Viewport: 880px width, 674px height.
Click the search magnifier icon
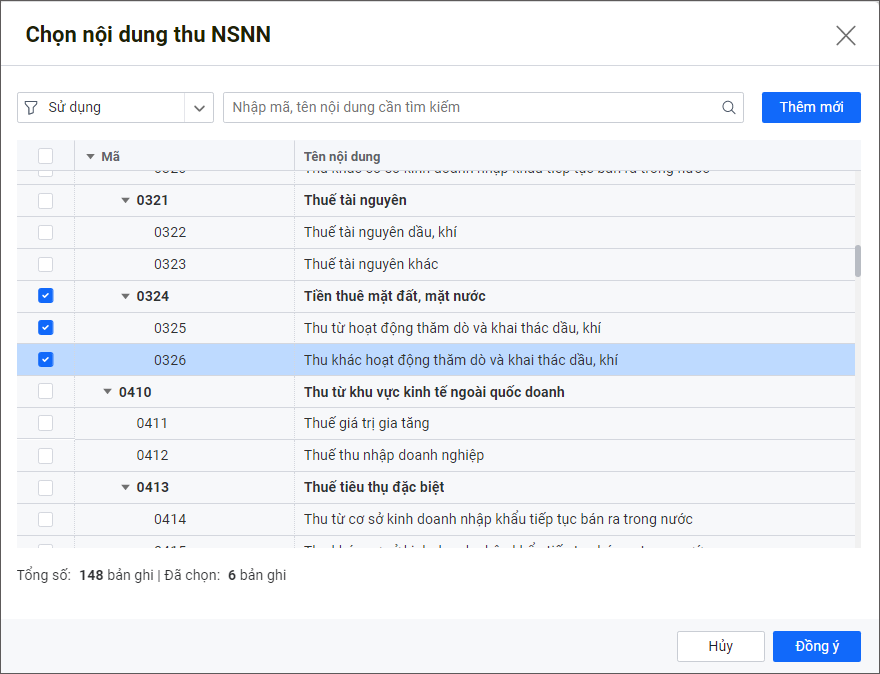[x=728, y=108]
